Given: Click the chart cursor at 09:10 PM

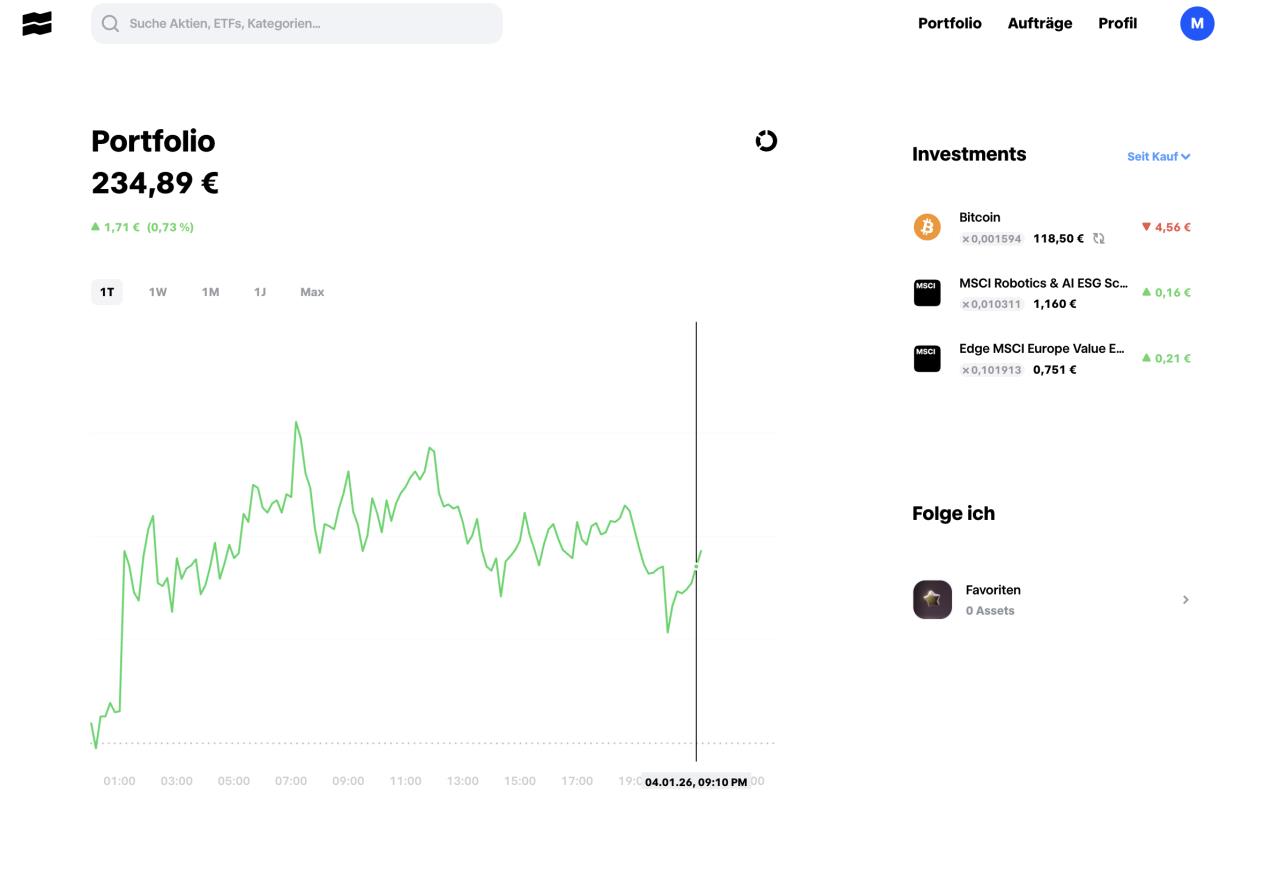Looking at the screenshot, I should coord(696,567).
